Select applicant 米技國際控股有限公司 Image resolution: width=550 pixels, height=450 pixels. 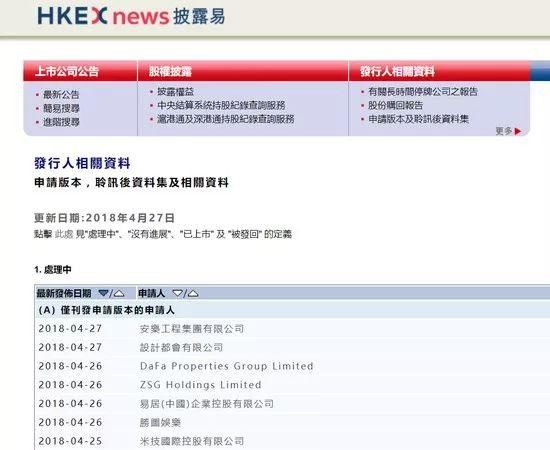192,441
